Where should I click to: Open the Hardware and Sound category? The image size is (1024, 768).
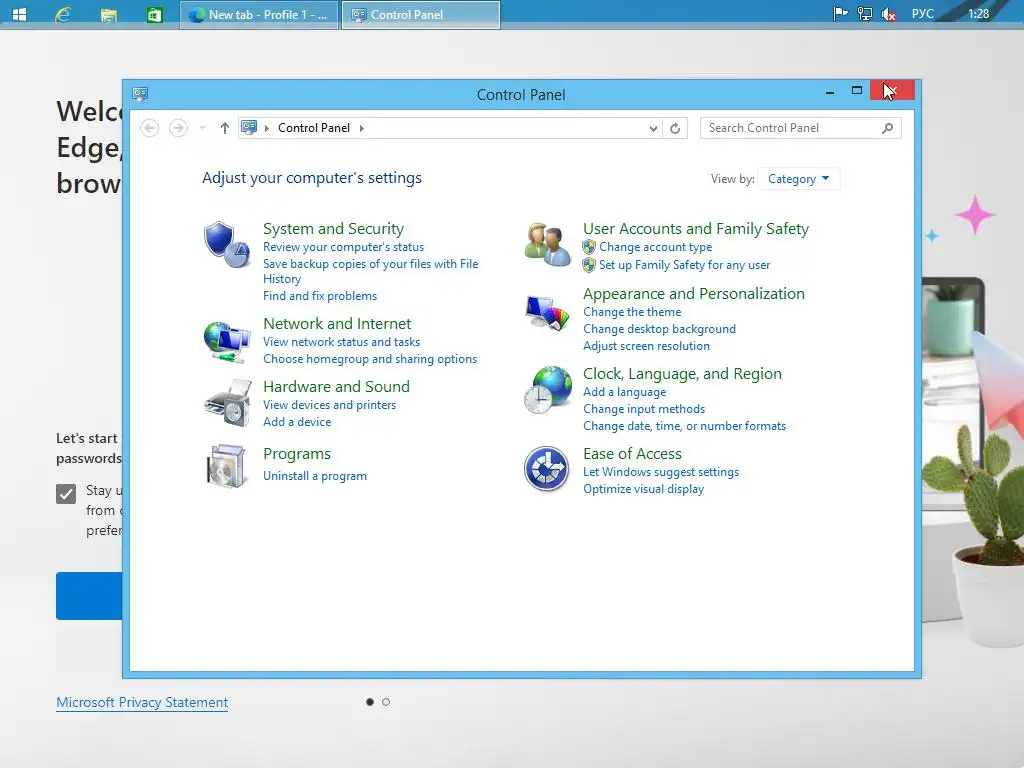tap(336, 386)
